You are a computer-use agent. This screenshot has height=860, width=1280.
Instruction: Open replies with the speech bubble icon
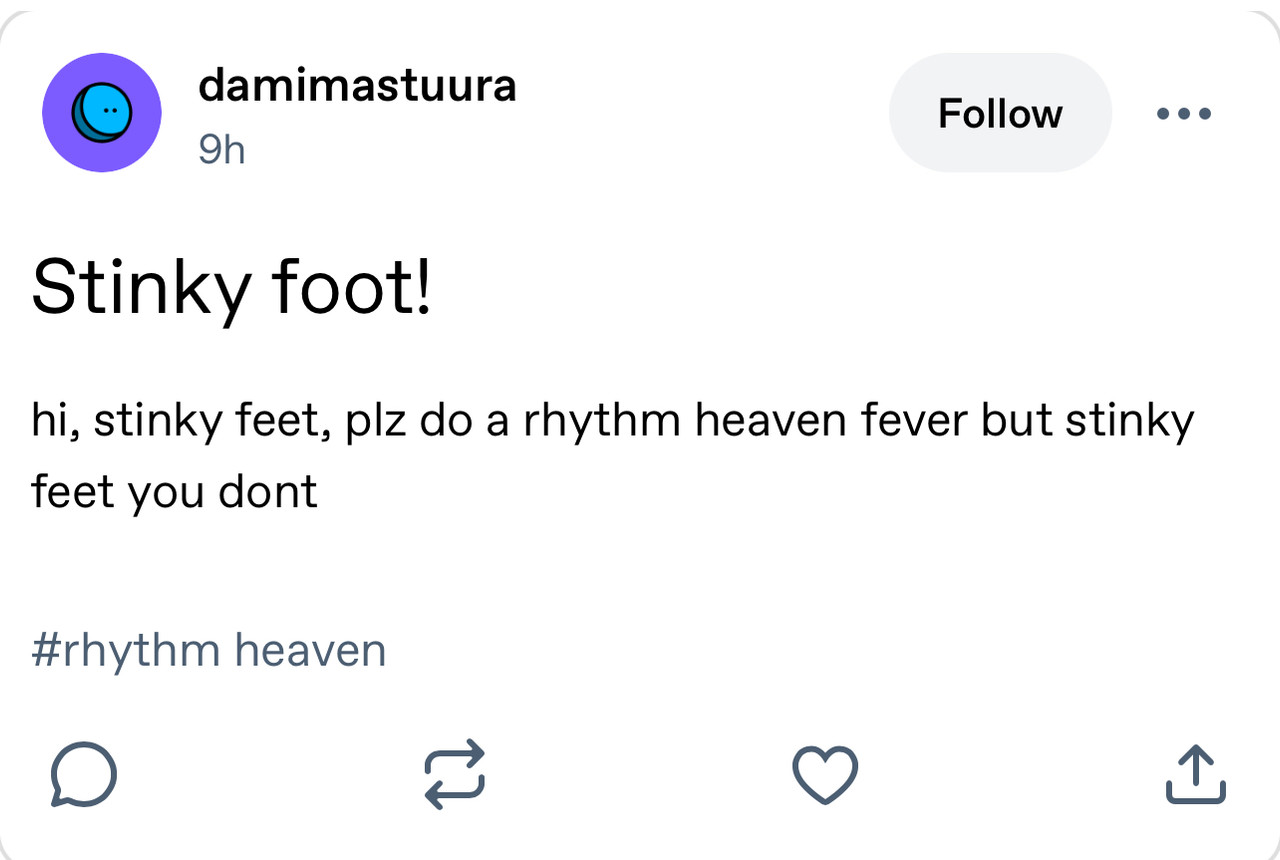(x=84, y=774)
